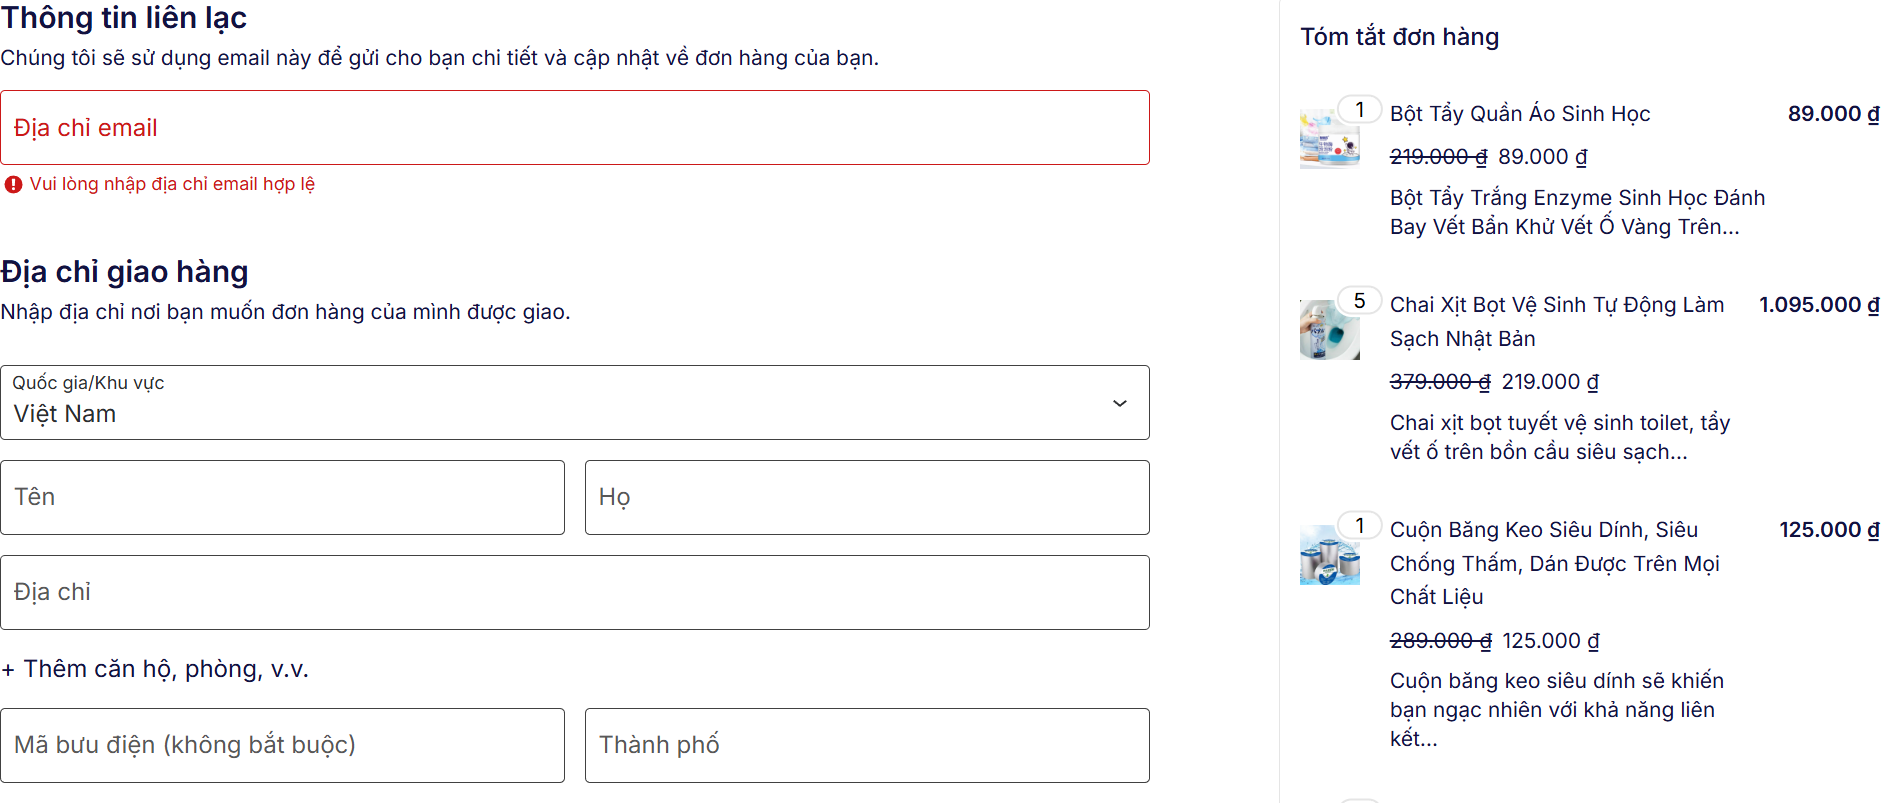Click the quantity badge showing 5

1359,301
